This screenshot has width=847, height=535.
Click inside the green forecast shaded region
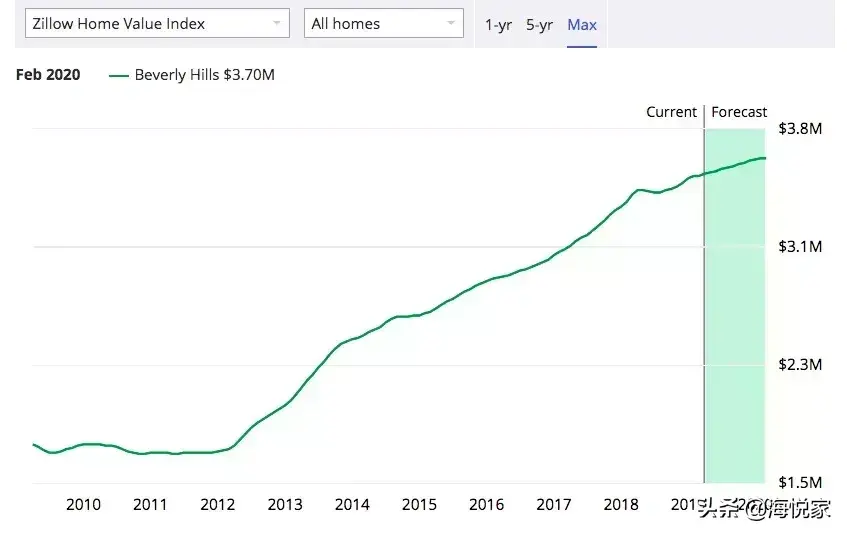tap(735, 320)
